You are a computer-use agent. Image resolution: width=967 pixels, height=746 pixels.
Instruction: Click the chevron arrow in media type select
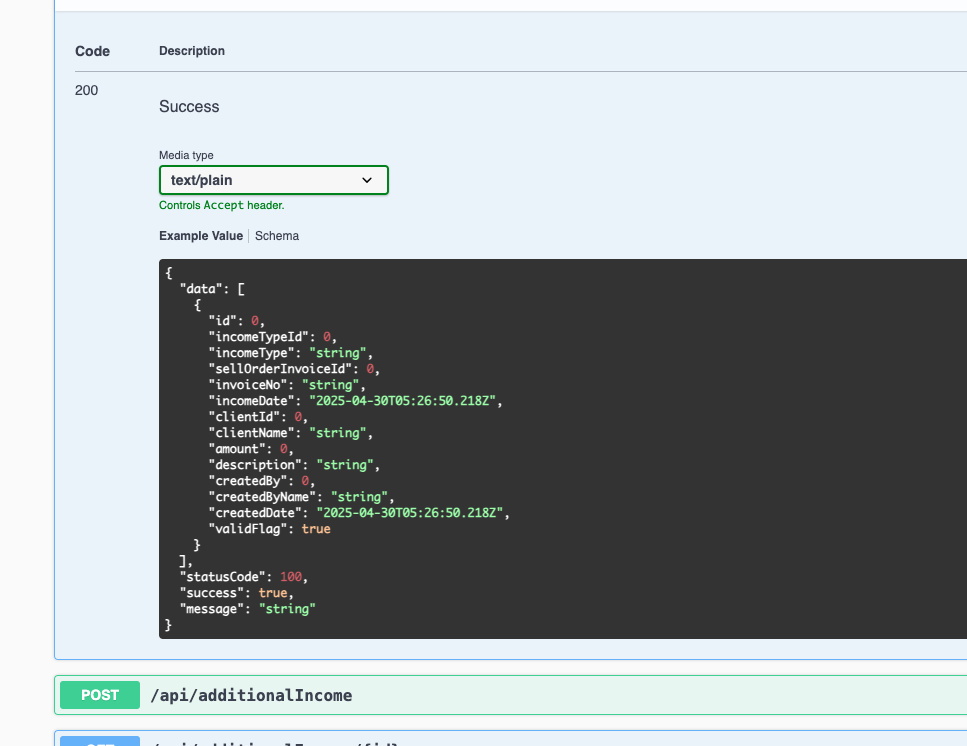pos(367,180)
